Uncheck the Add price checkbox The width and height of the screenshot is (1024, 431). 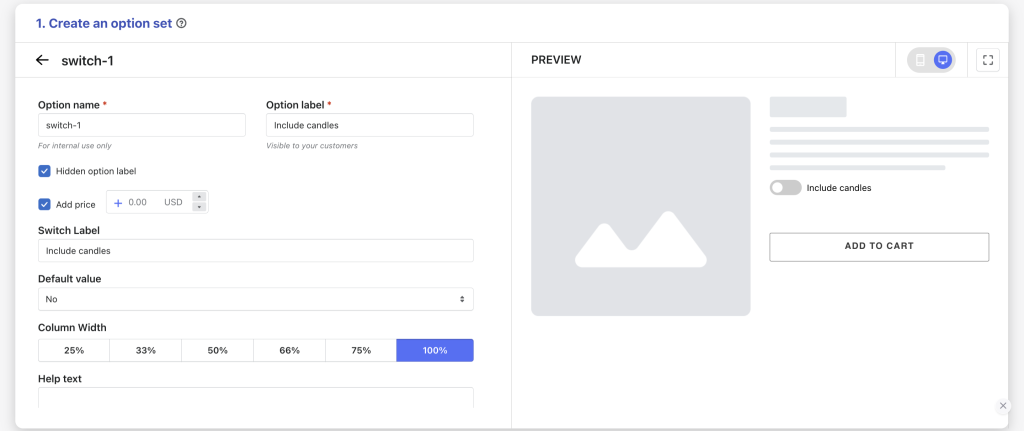click(44, 204)
